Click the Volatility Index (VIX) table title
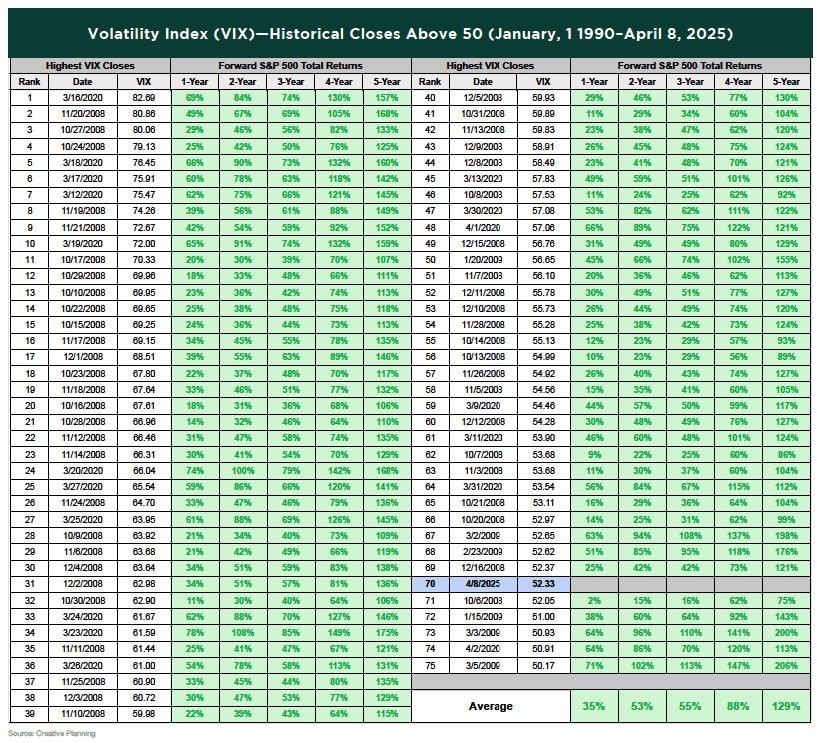Viewport: 817px width, 743px height. click(x=408, y=32)
